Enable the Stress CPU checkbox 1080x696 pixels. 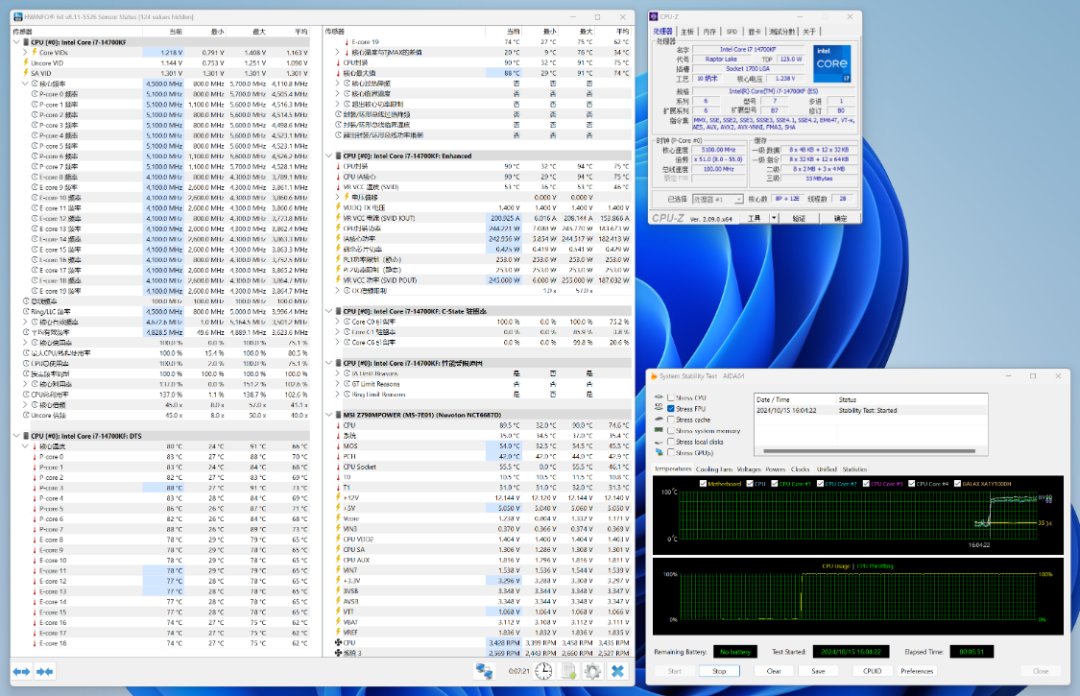(671, 398)
